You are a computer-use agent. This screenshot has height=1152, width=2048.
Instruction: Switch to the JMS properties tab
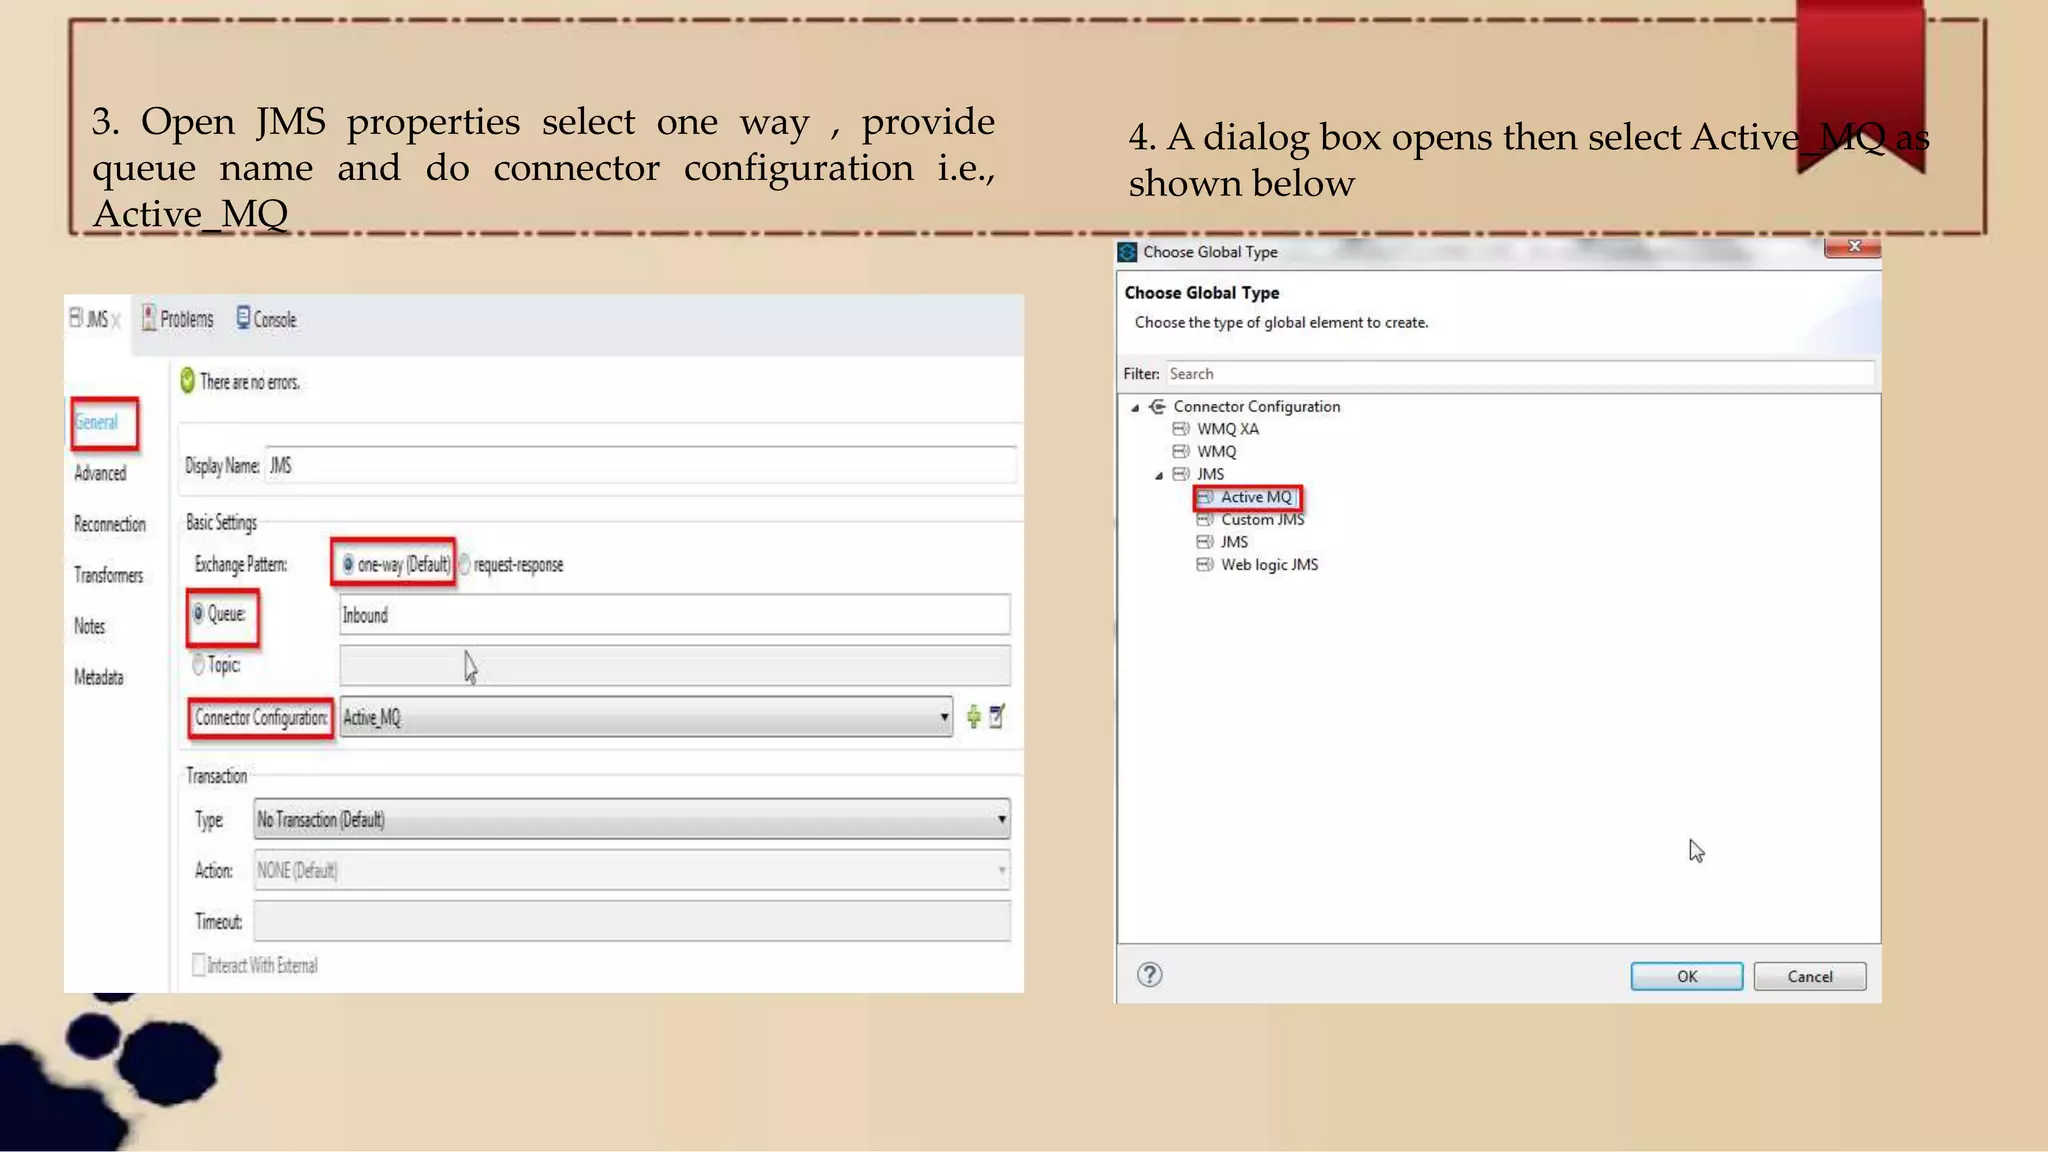[x=95, y=319]
